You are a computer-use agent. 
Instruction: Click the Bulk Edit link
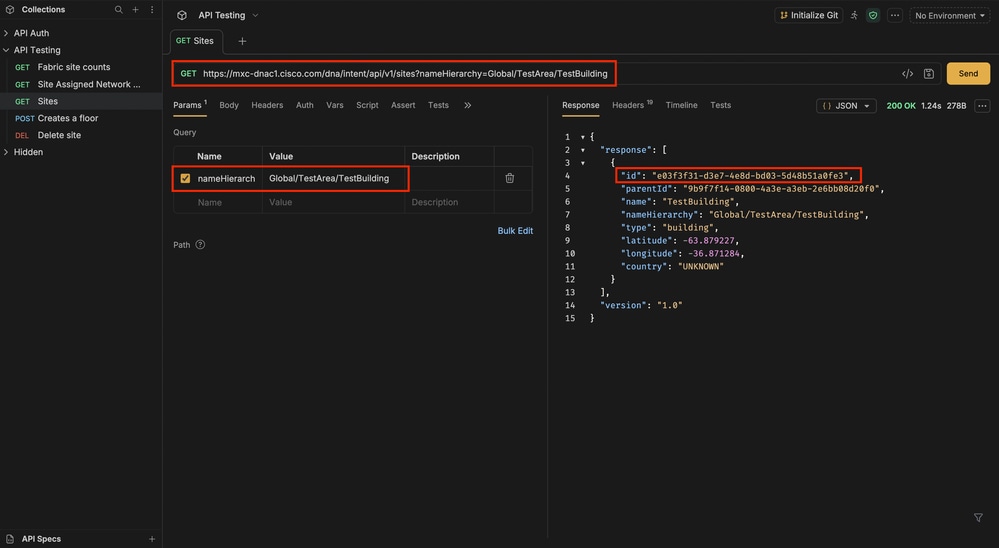point(515,231)
